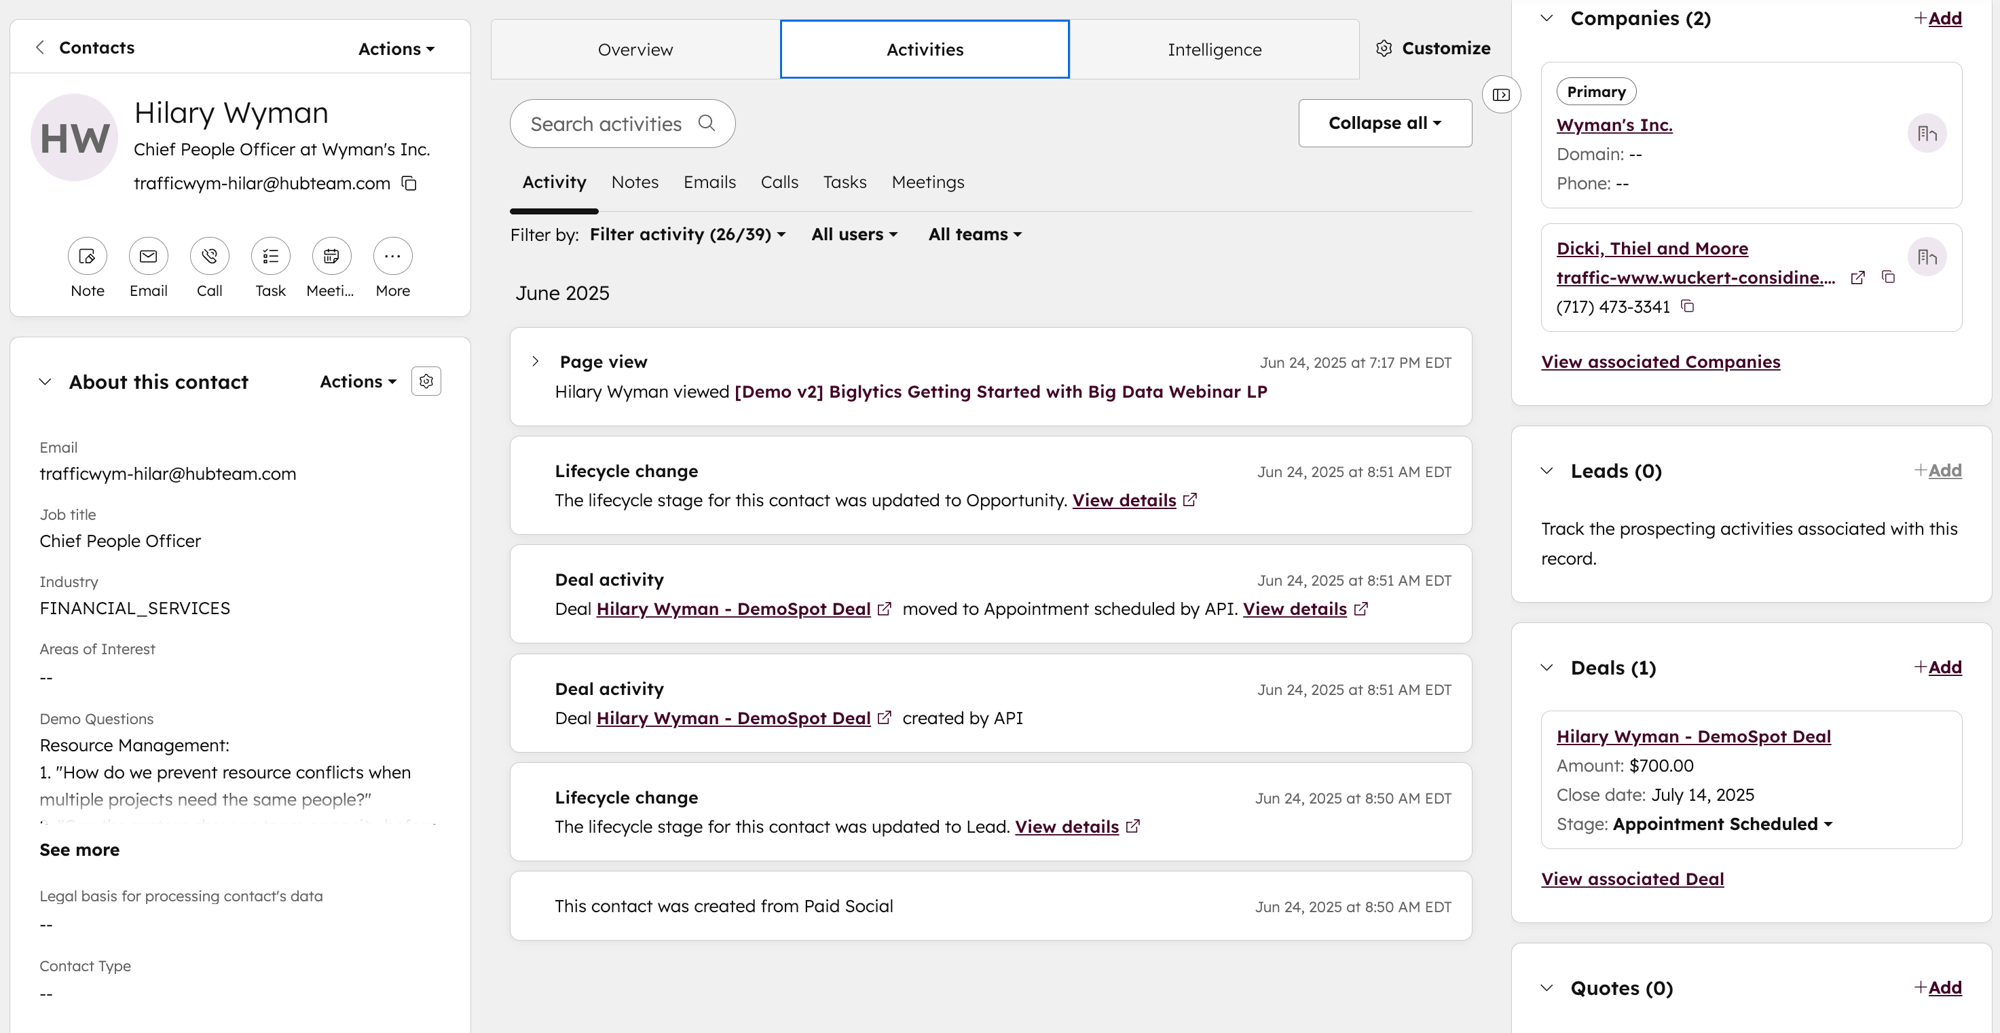The width and height of the screenshot is (2000, 1033).
Task: Copy Hilary's email address with the copy icon
Action: tap(408, 184)
